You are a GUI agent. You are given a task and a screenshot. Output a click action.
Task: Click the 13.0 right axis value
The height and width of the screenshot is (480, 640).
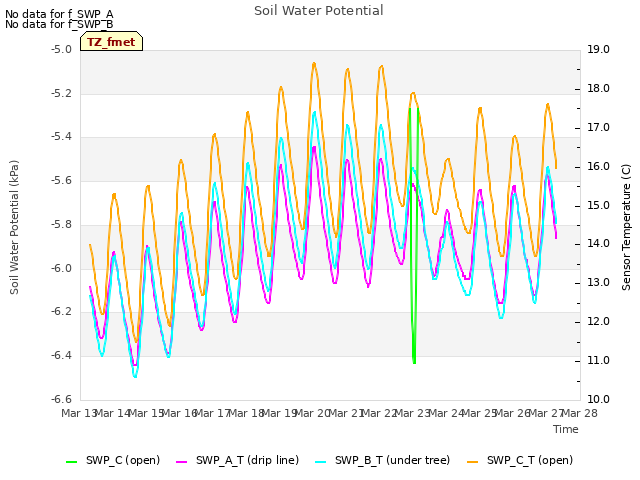pyautogui.click(x=598, y=282)
